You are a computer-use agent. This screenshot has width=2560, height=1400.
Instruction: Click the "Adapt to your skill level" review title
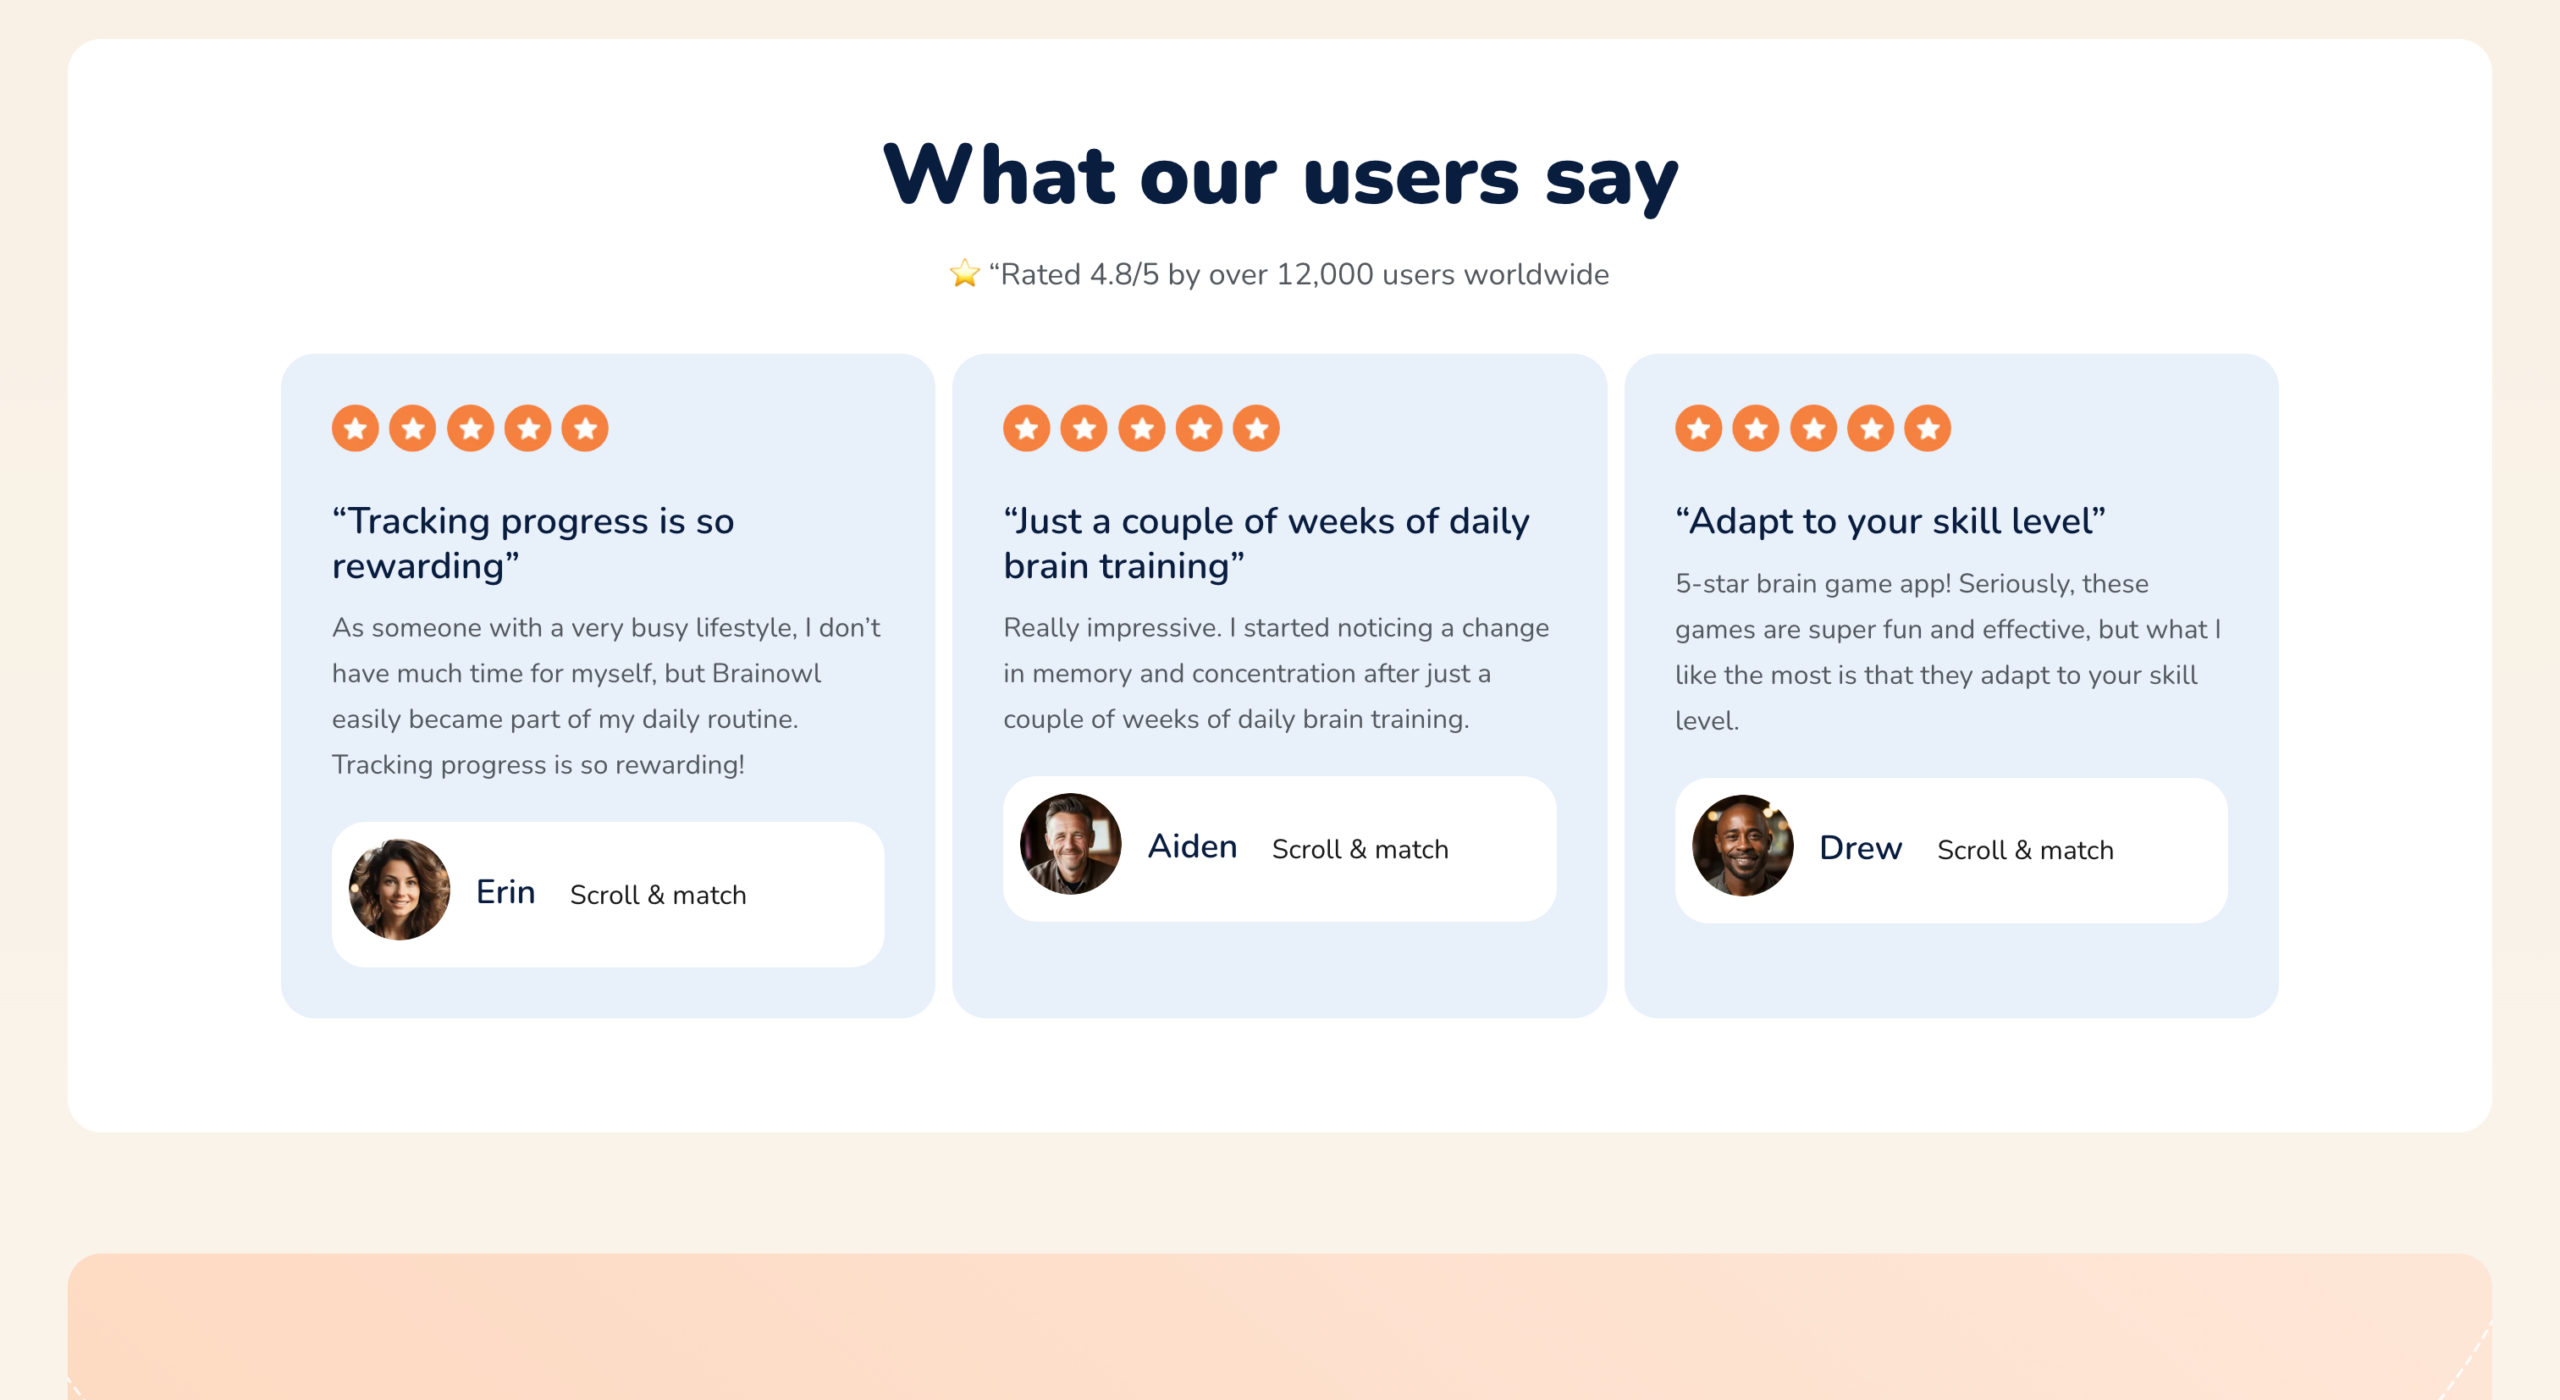coord(1890,521)
